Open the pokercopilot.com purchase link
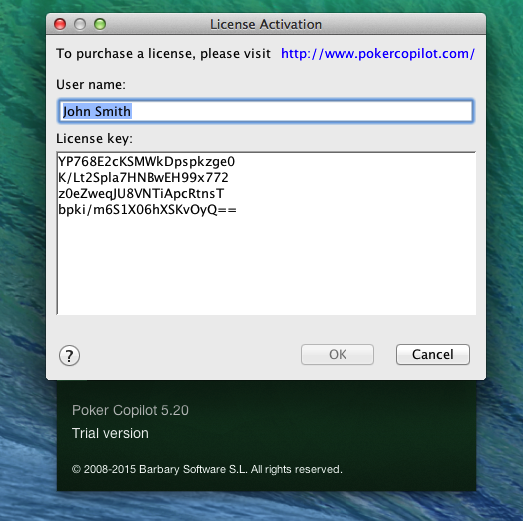This screenshot has width=523, height=521. [378, 53]
